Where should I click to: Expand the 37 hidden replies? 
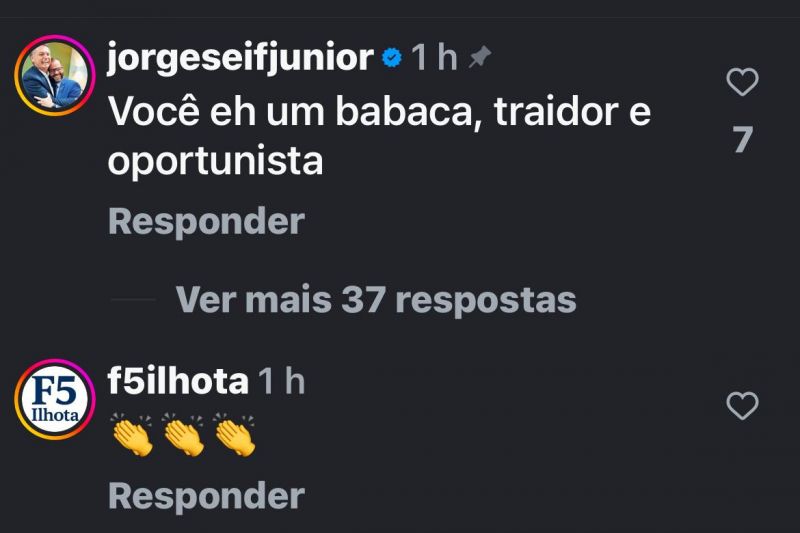pos(376,299)
